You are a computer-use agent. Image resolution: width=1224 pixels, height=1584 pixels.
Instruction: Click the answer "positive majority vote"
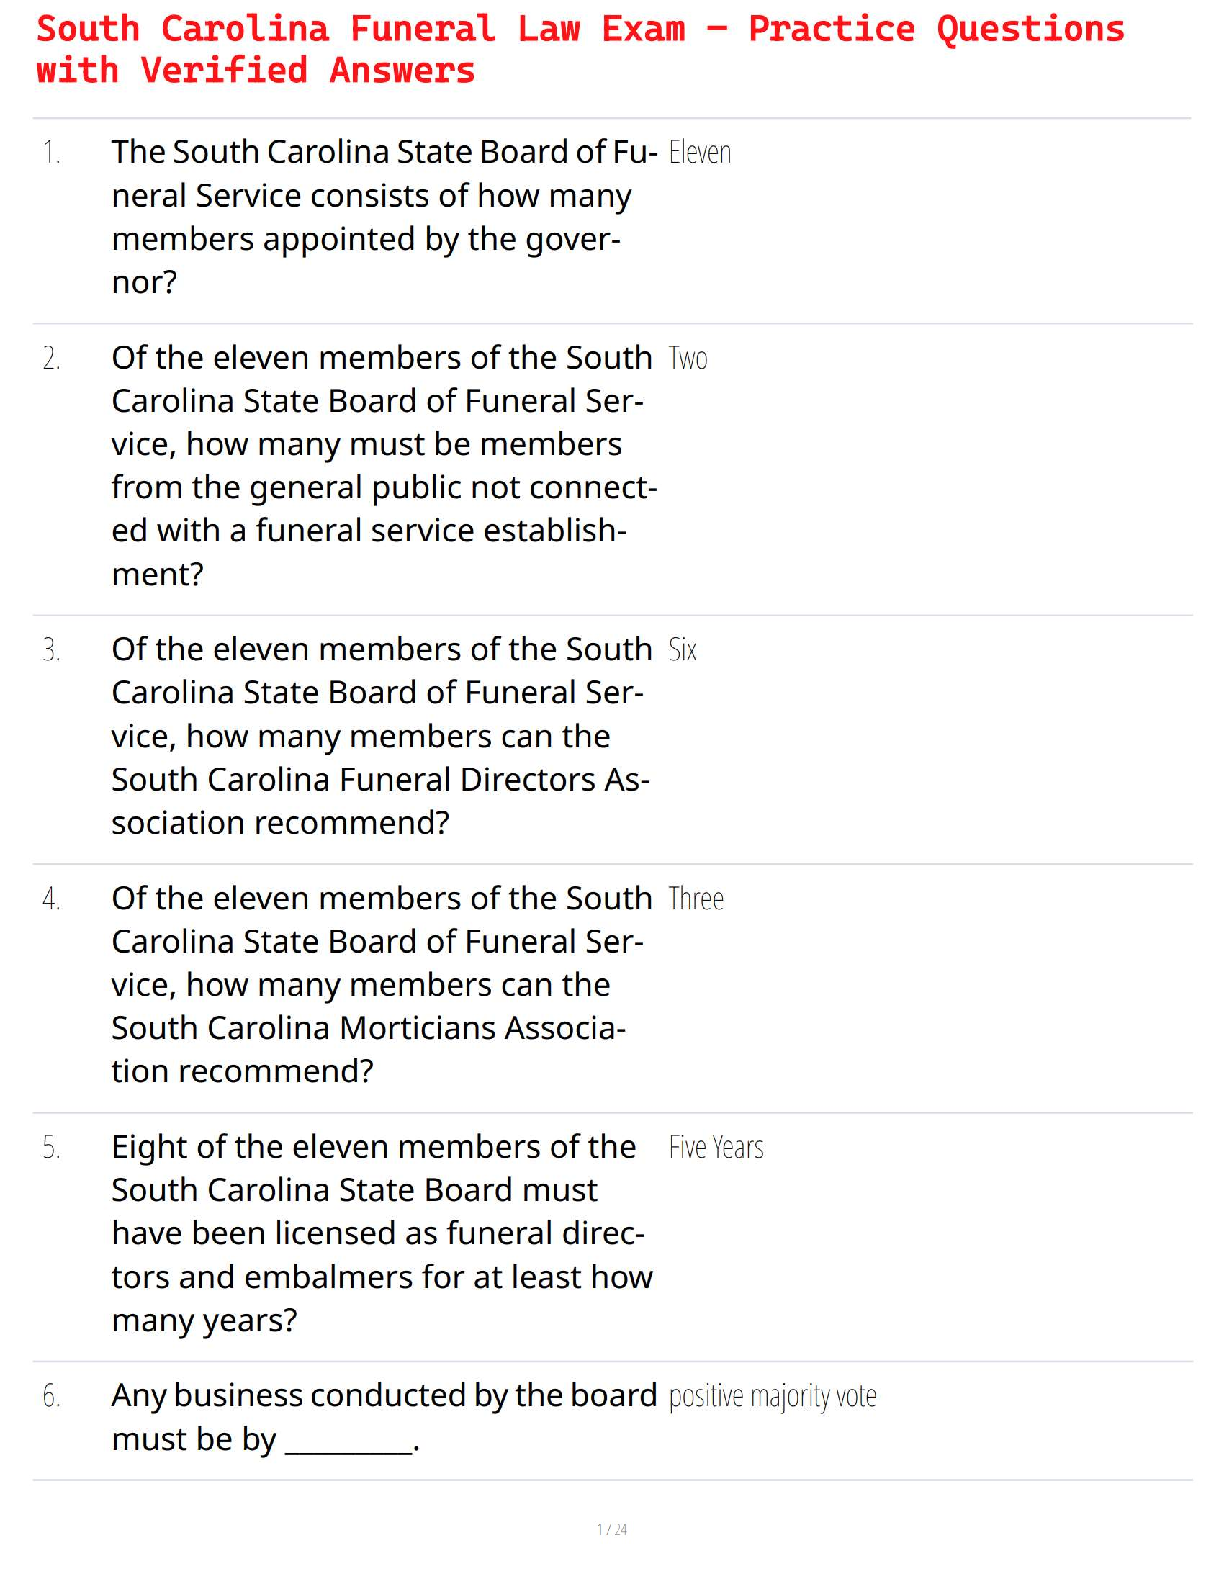(x=772, y=1397)
